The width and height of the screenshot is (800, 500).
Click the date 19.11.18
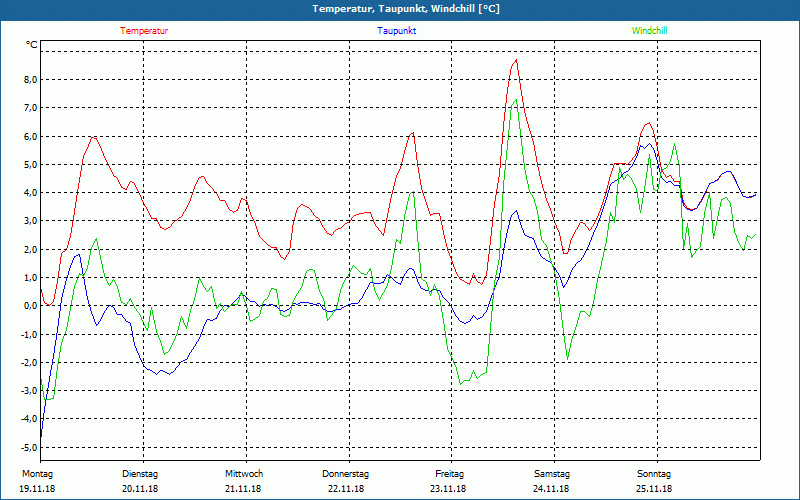pos(37,489)
